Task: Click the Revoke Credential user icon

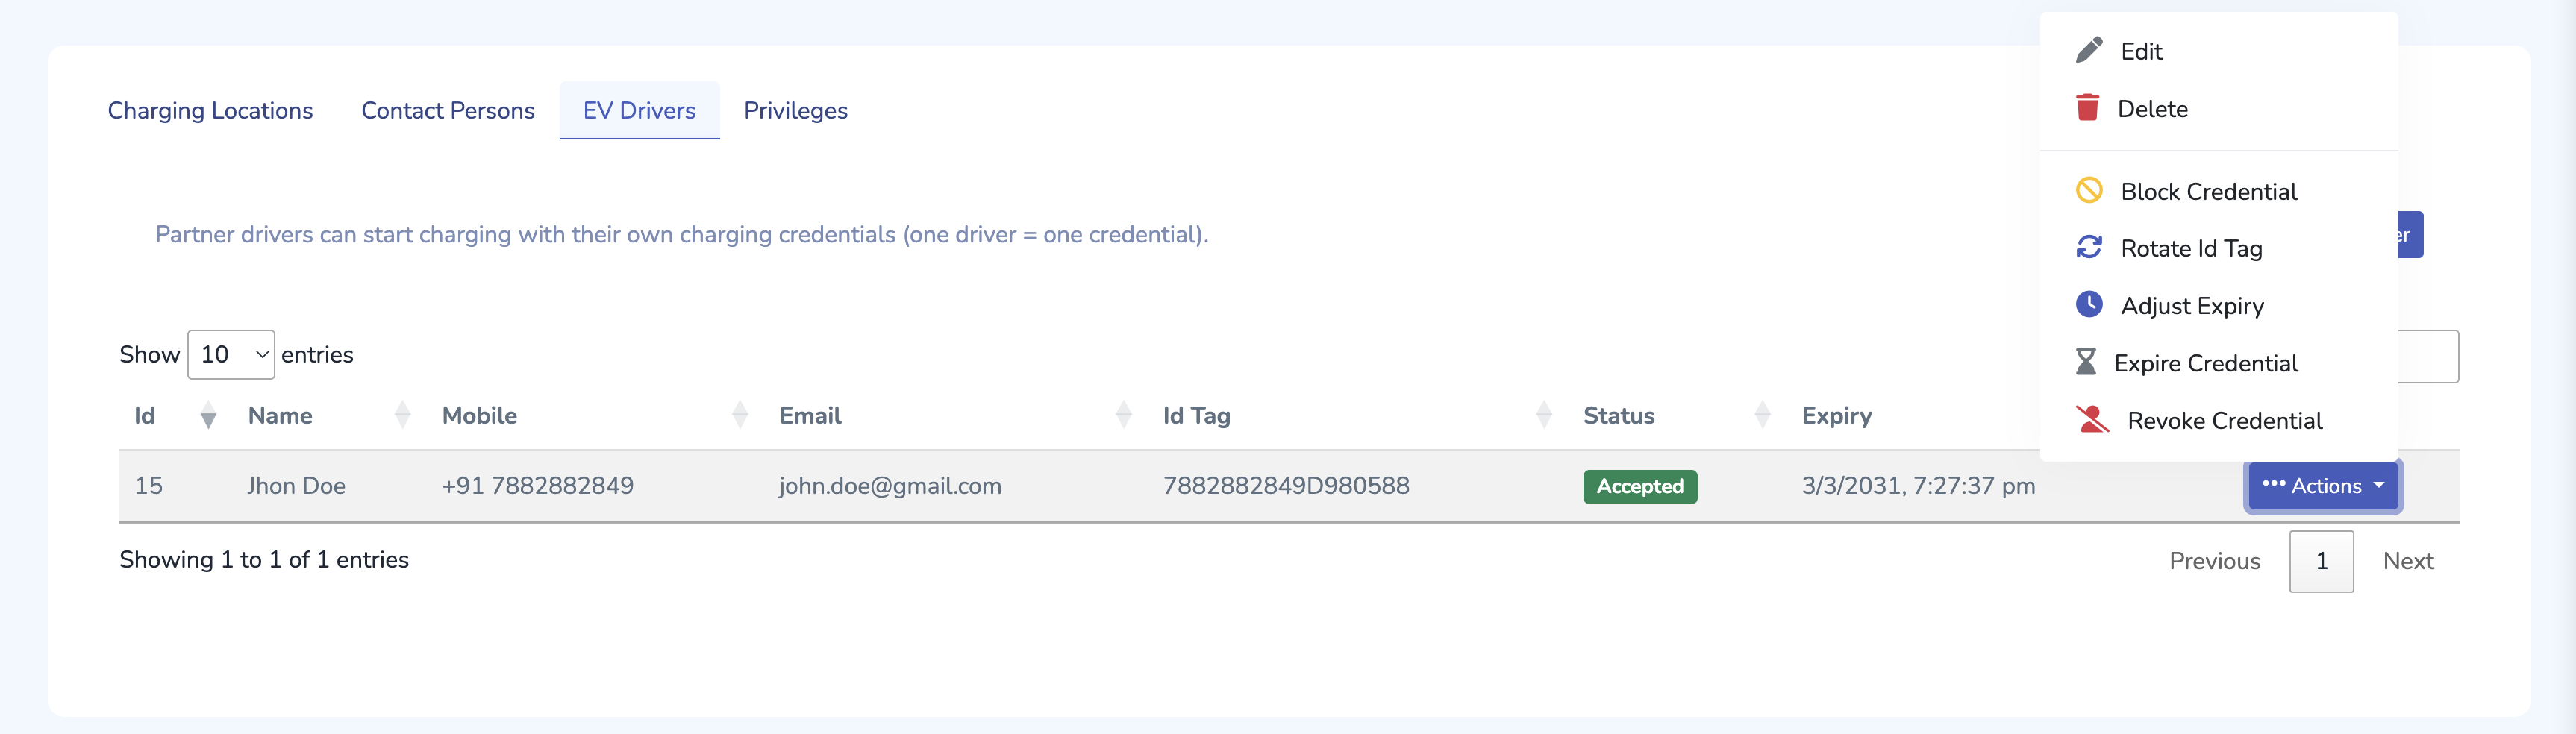Action: click(x=2091, y=419)
